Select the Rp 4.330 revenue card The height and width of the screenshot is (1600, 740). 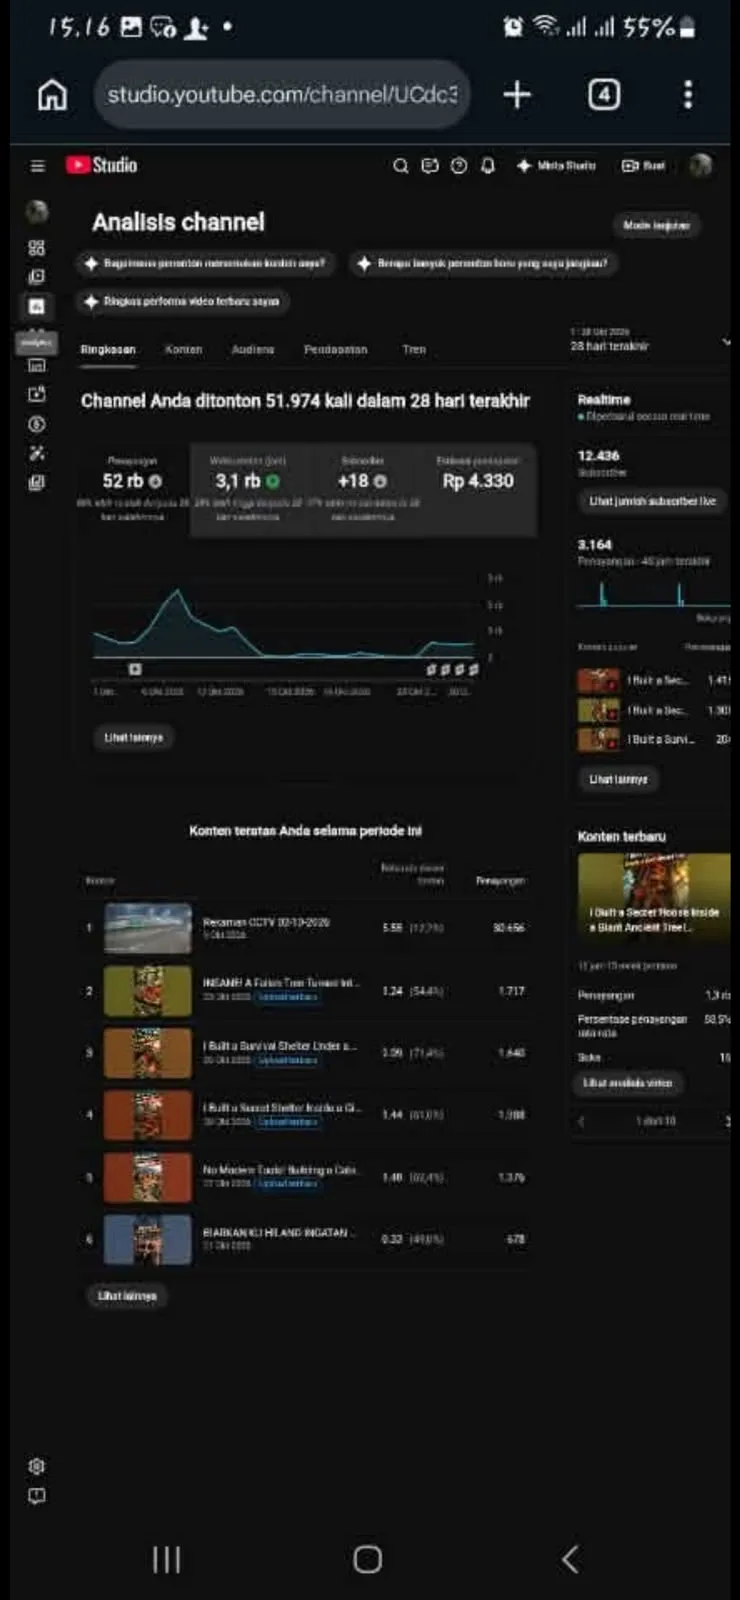(478, 490)
